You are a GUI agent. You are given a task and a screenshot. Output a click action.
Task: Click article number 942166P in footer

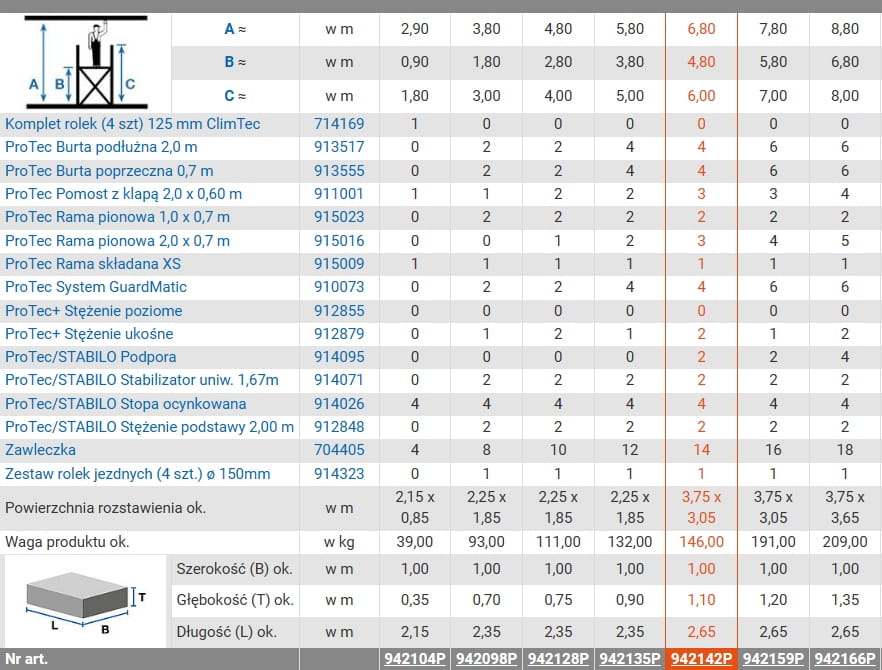coord(845,660)
